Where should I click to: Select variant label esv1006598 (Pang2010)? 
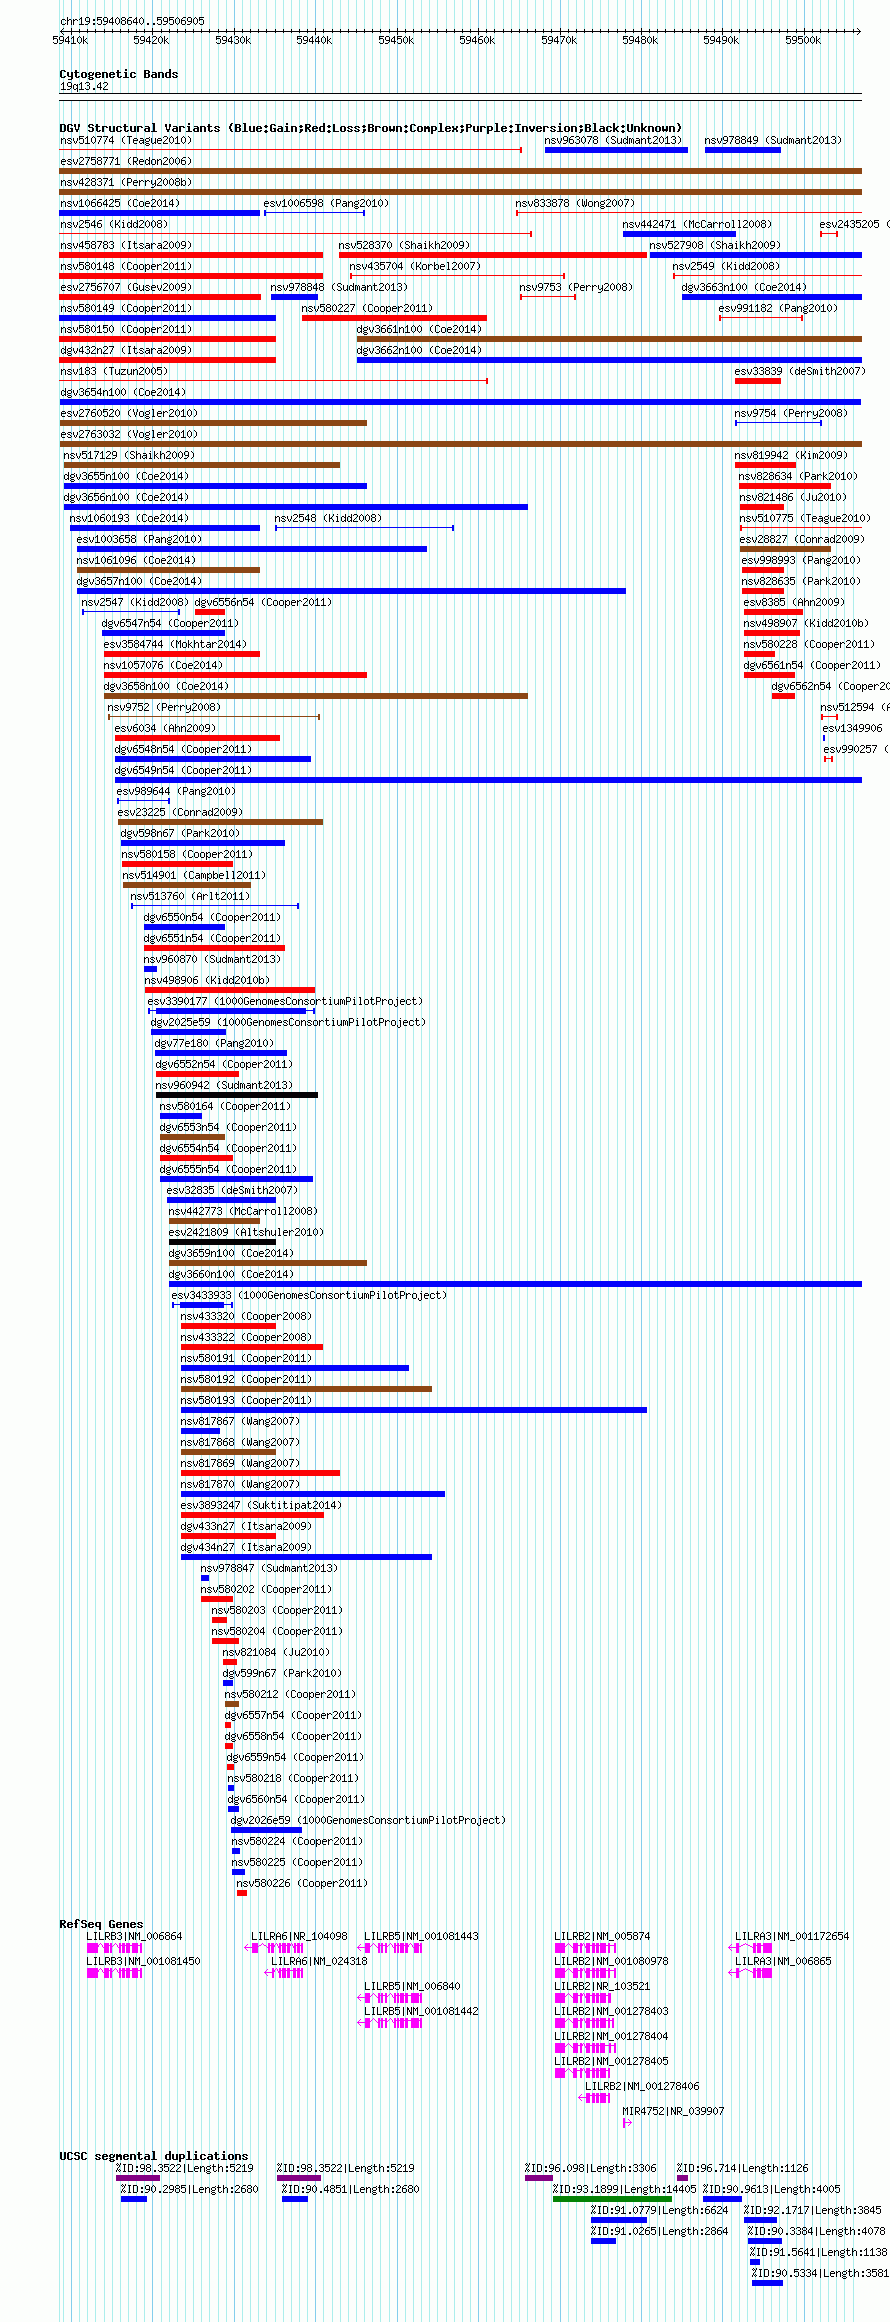tap(326, 204)
